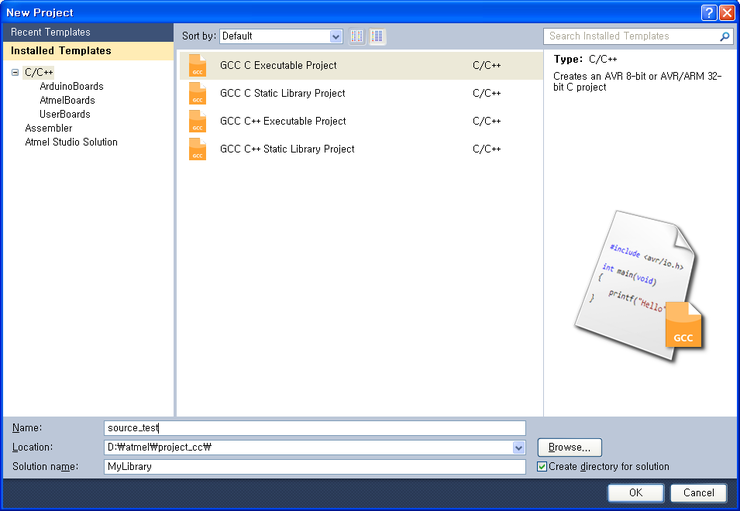Viewport: 740px width, 511px height.
Task: Select C/C++ category in tree
Action: 39,72
